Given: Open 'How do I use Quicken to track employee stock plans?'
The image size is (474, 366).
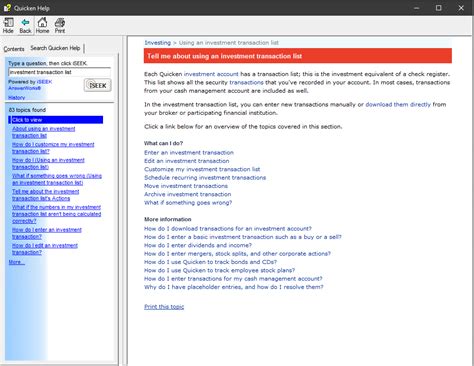Looking at the screenshot, I should [220, 270].
